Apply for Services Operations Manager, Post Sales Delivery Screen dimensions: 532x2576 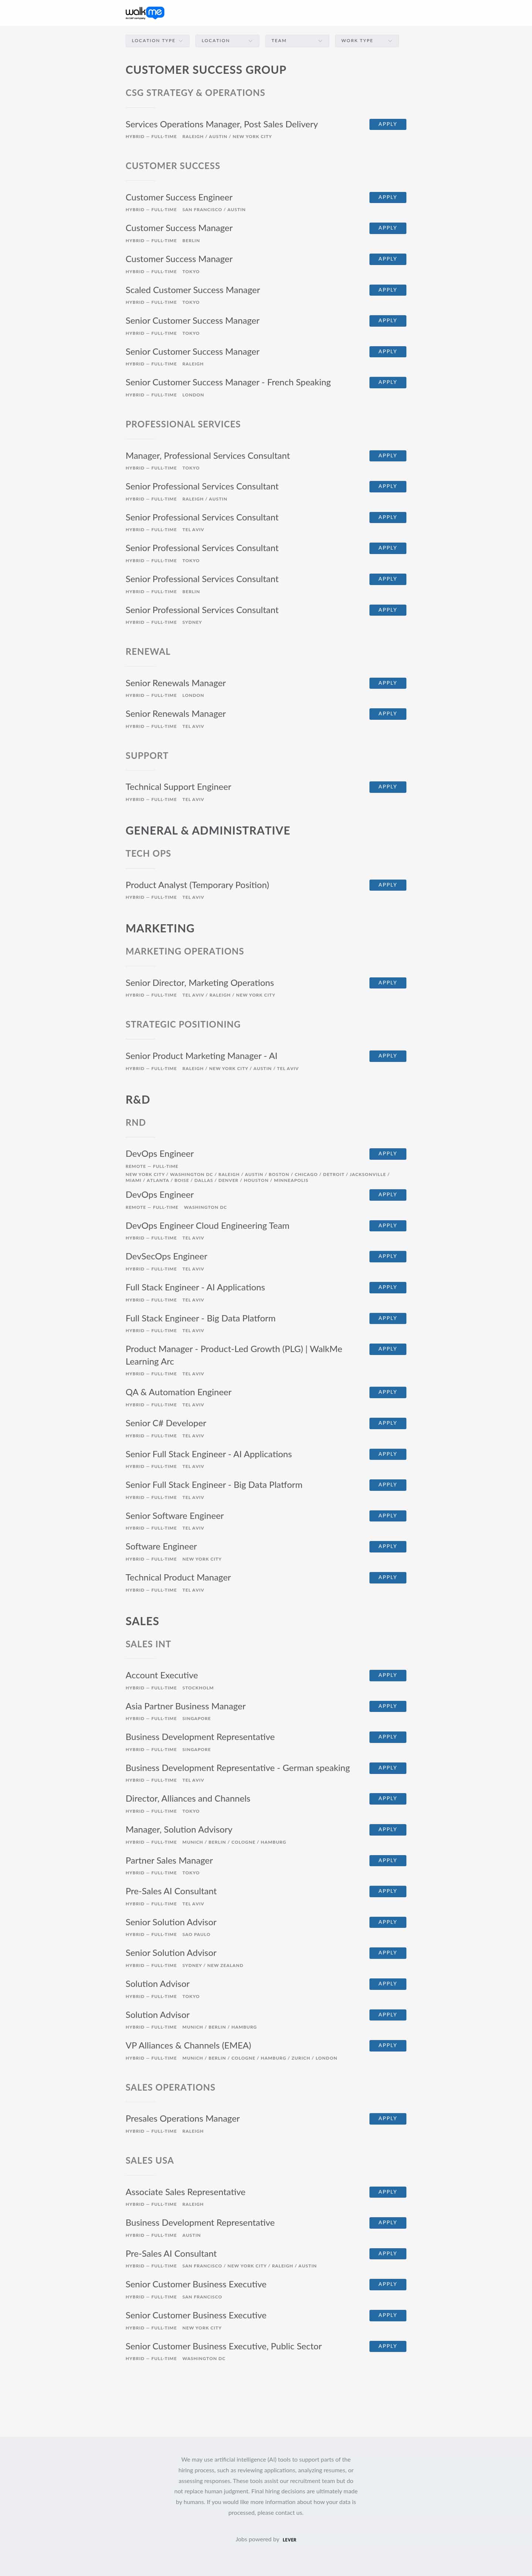(387, 124)
